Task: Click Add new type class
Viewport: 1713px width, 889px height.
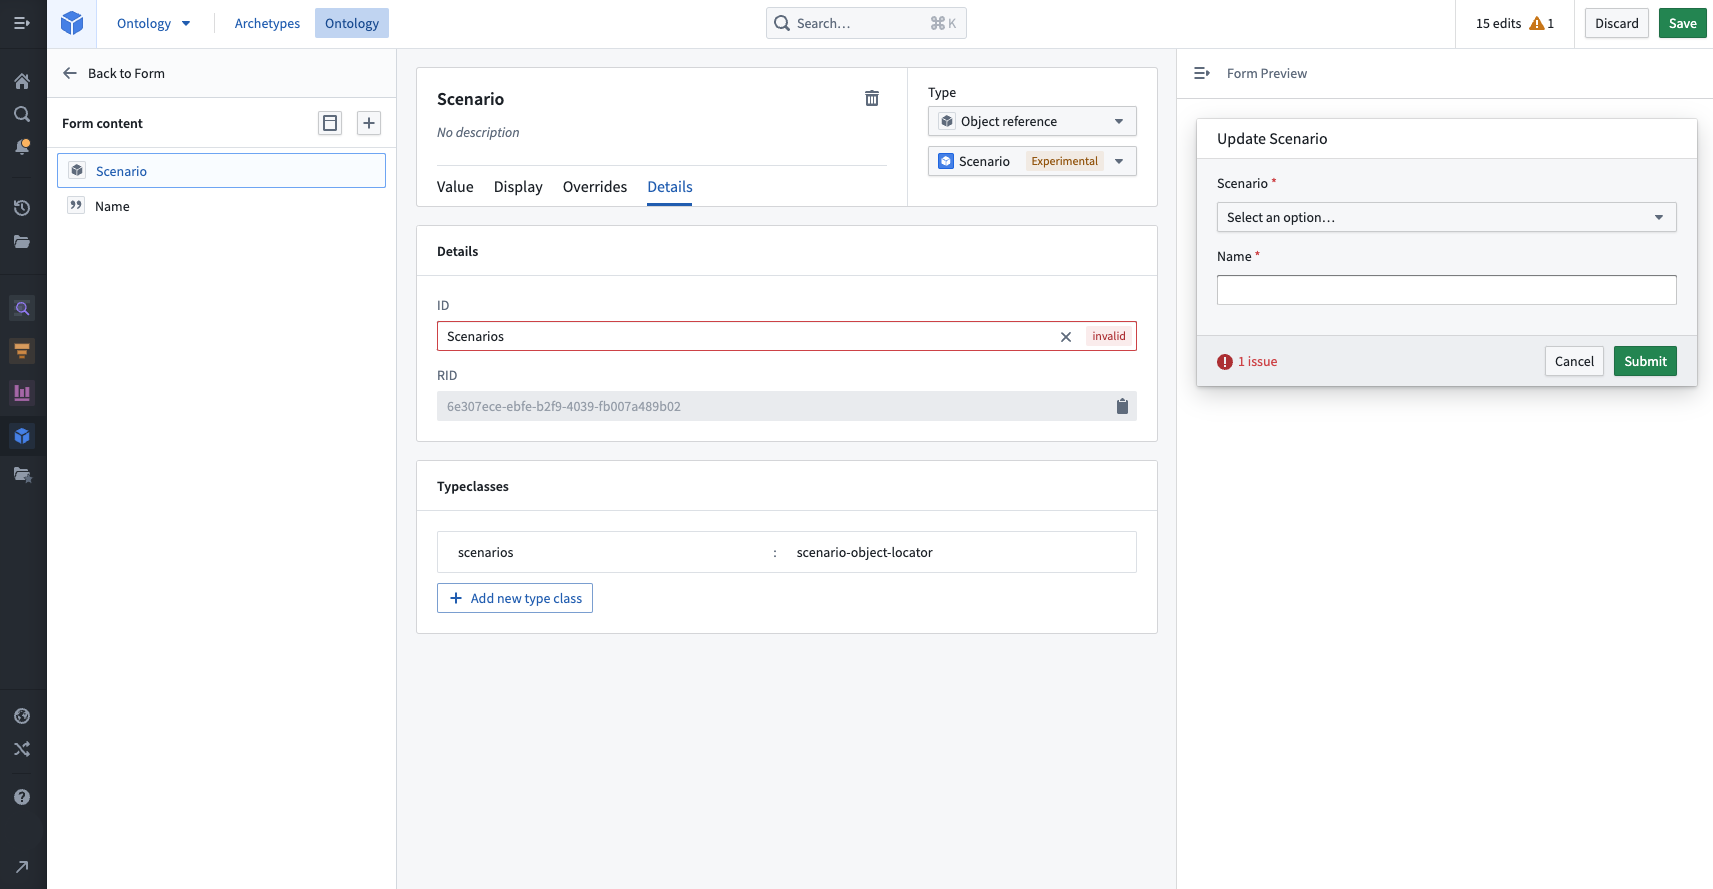Action: (x=515, y=598)
